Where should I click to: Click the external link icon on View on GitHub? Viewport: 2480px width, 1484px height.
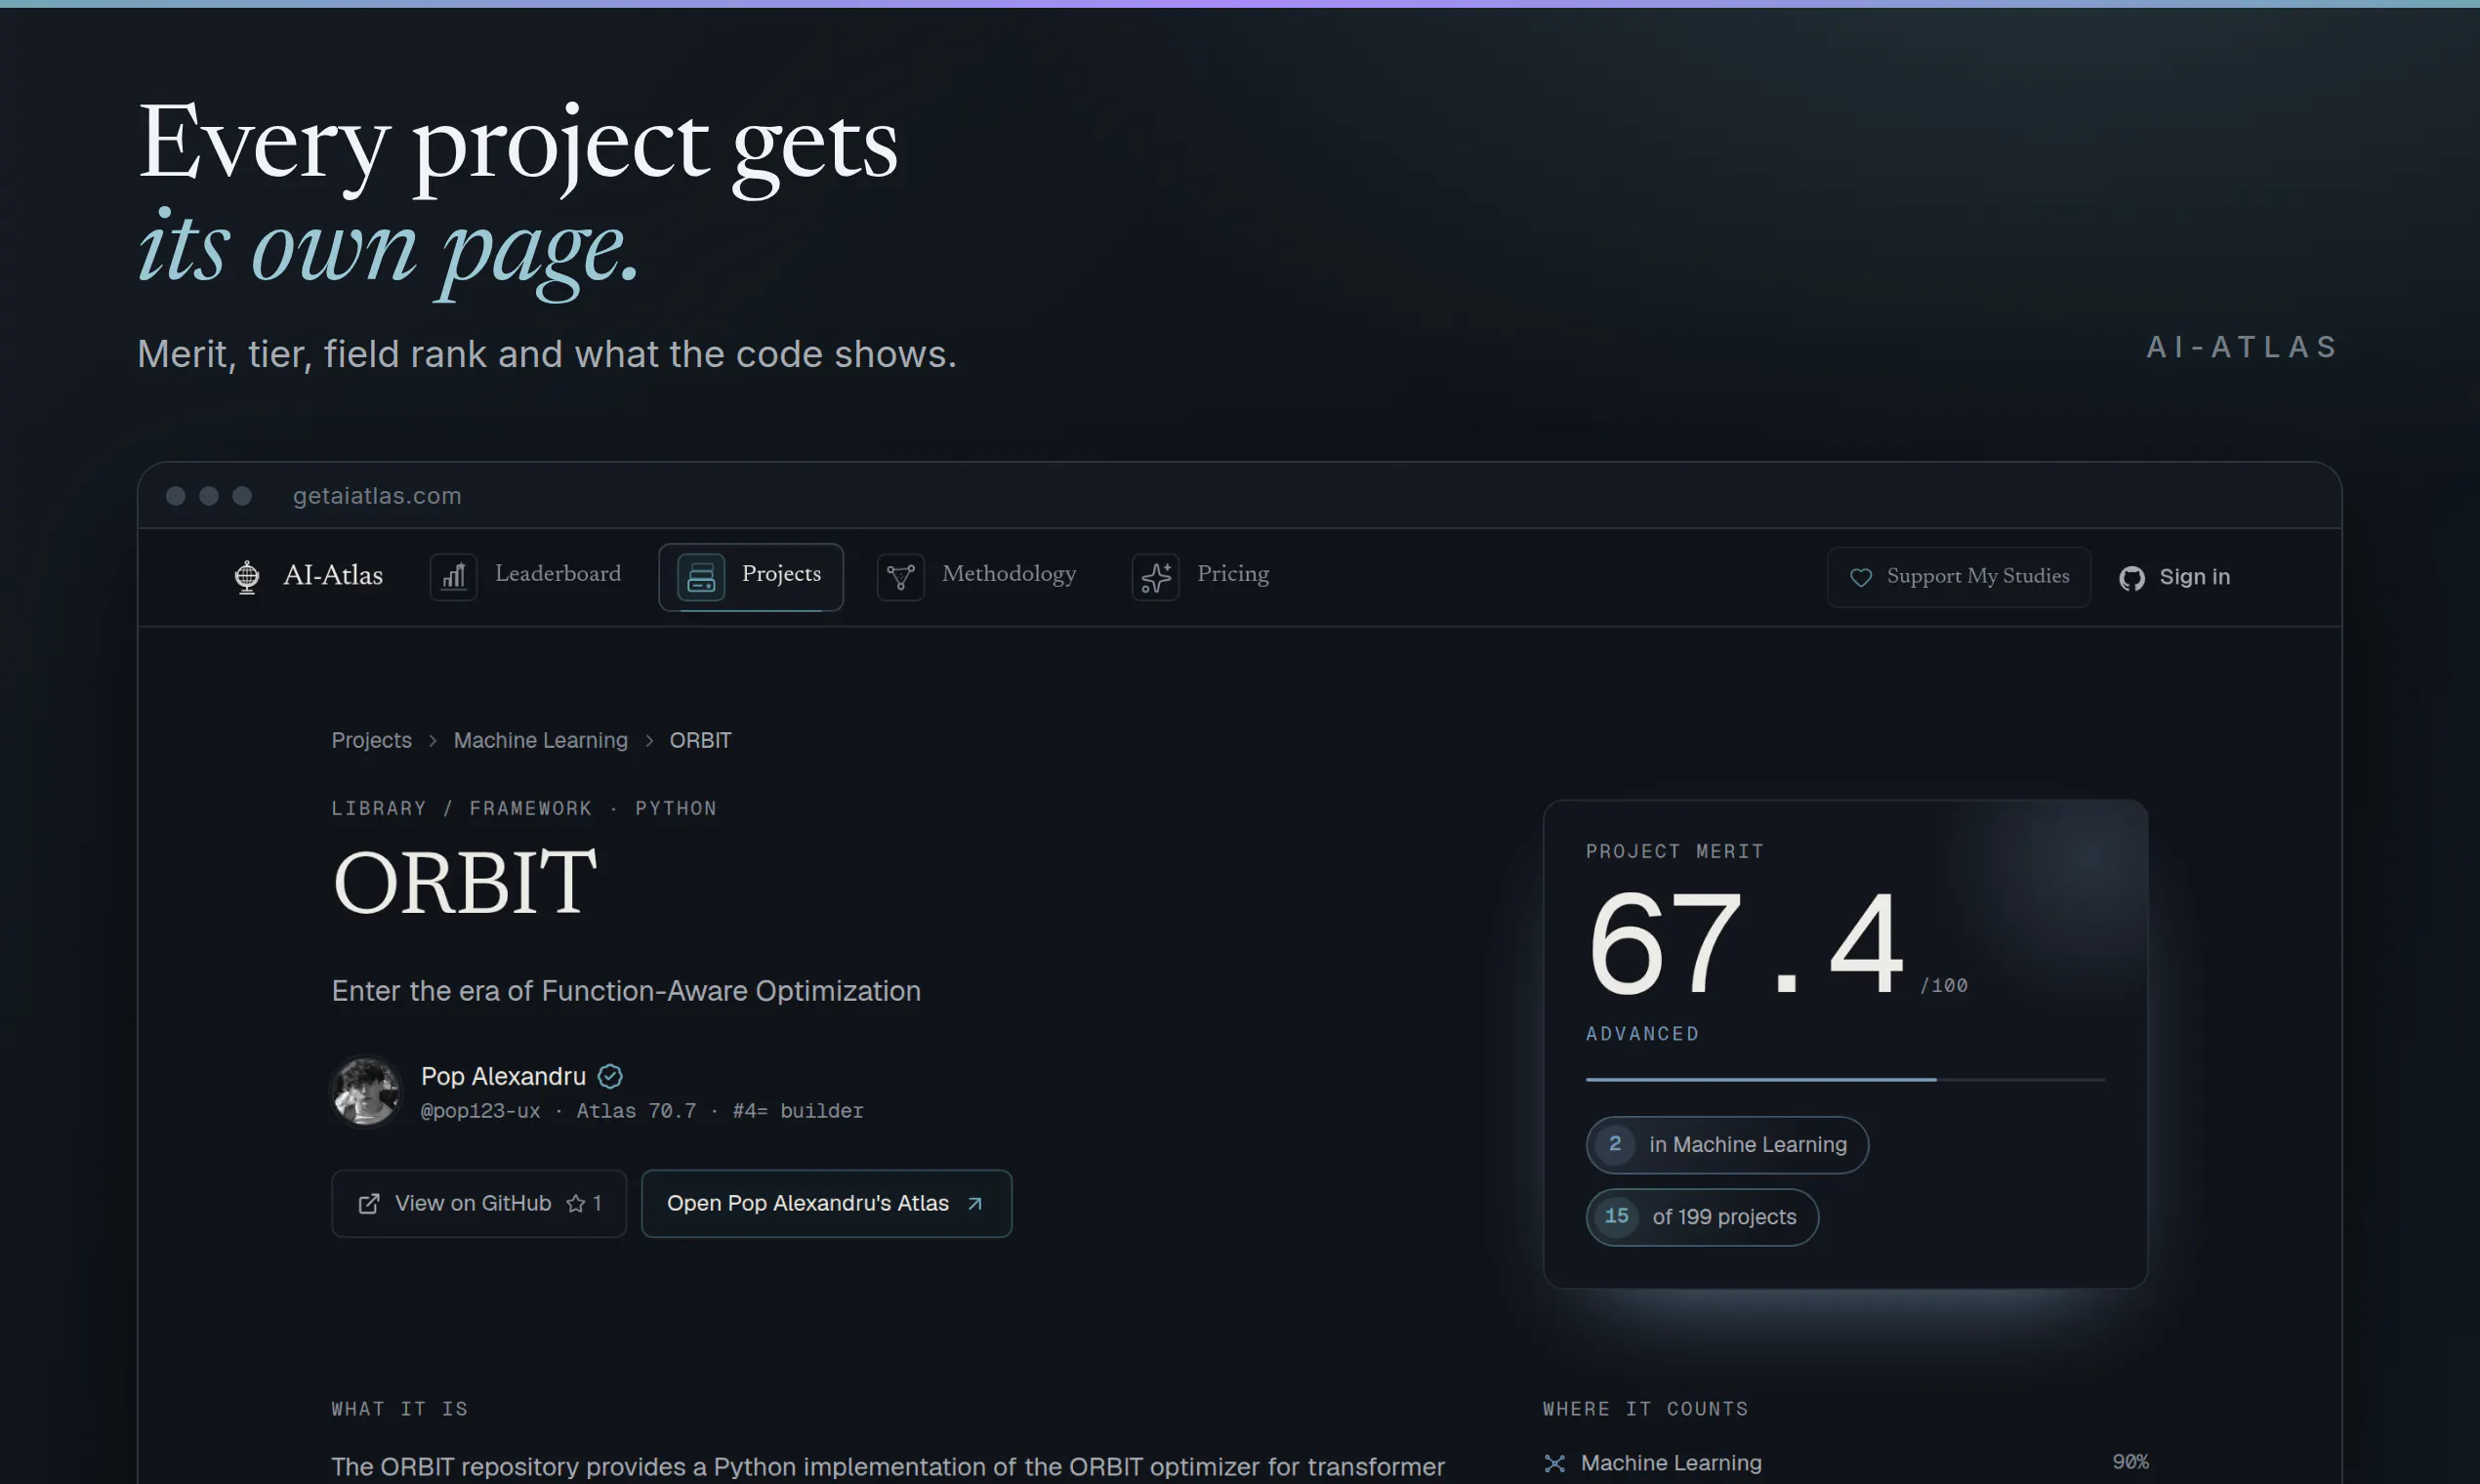click(x=369, y=1203)
